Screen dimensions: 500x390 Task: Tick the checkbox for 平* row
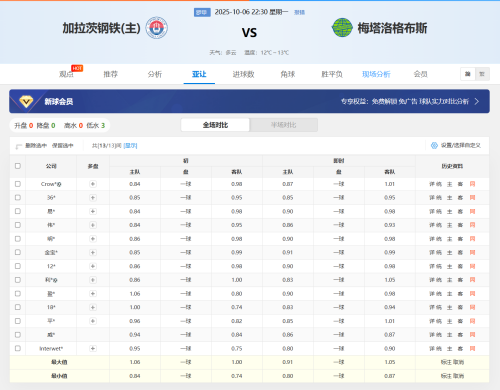[18, 321]
